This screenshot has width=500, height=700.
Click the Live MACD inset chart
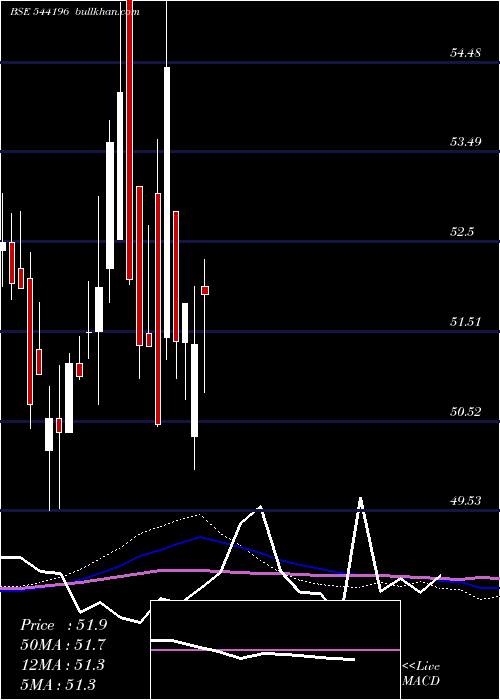click(275, 650)
